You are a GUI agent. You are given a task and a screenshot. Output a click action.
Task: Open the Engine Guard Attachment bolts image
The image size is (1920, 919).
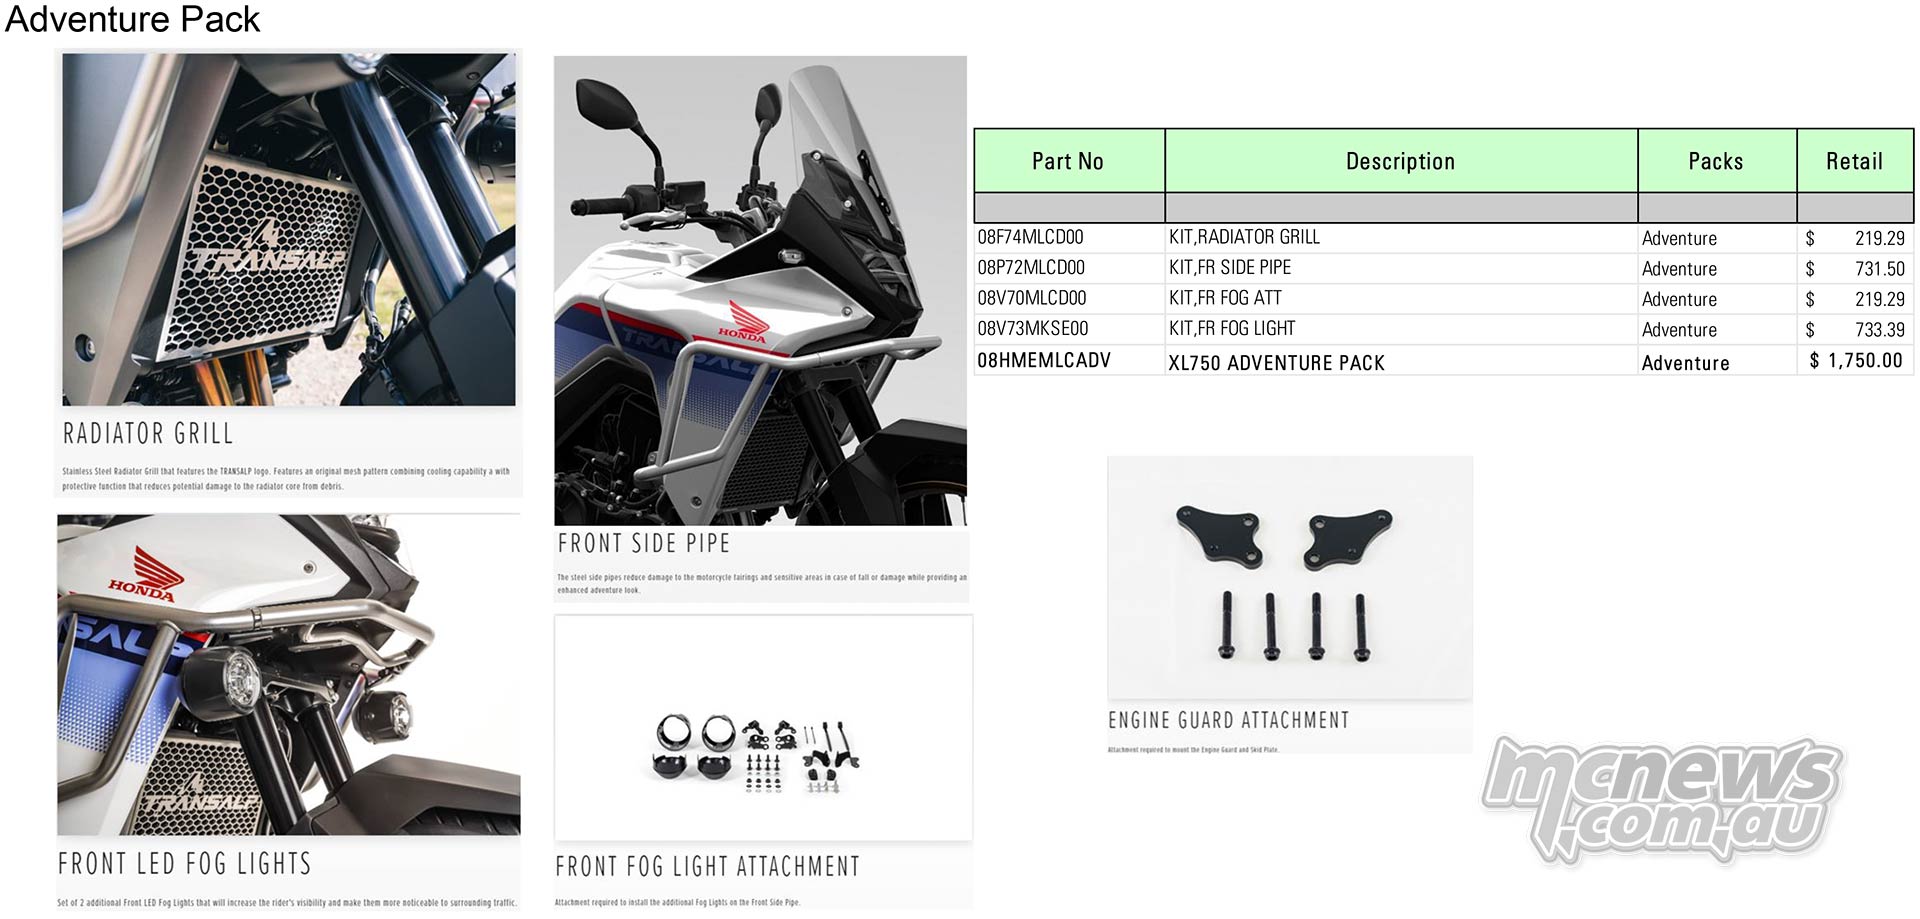coord(1290,578)
